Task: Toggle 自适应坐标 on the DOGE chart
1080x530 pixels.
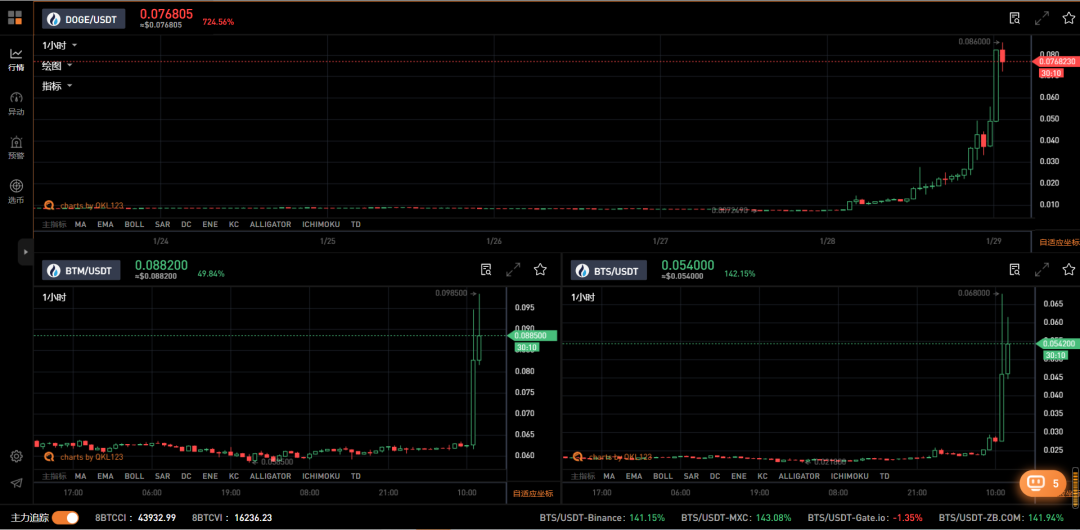Action: click(1059, 242)
